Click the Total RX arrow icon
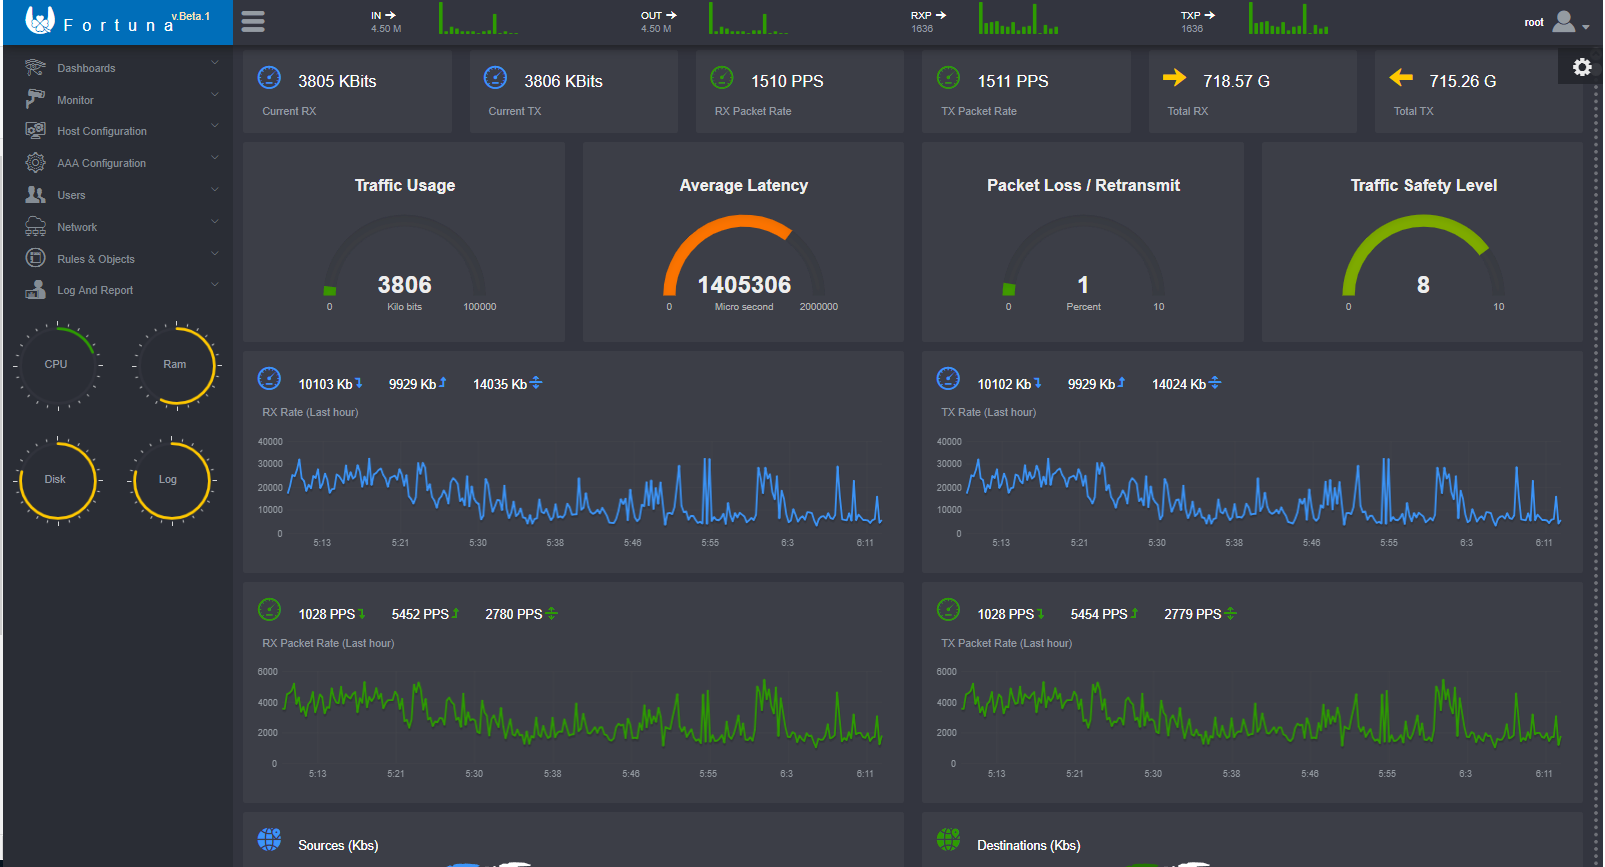Image resolution: width=1605 pixels, height=867 pixels. (1174, 78)
